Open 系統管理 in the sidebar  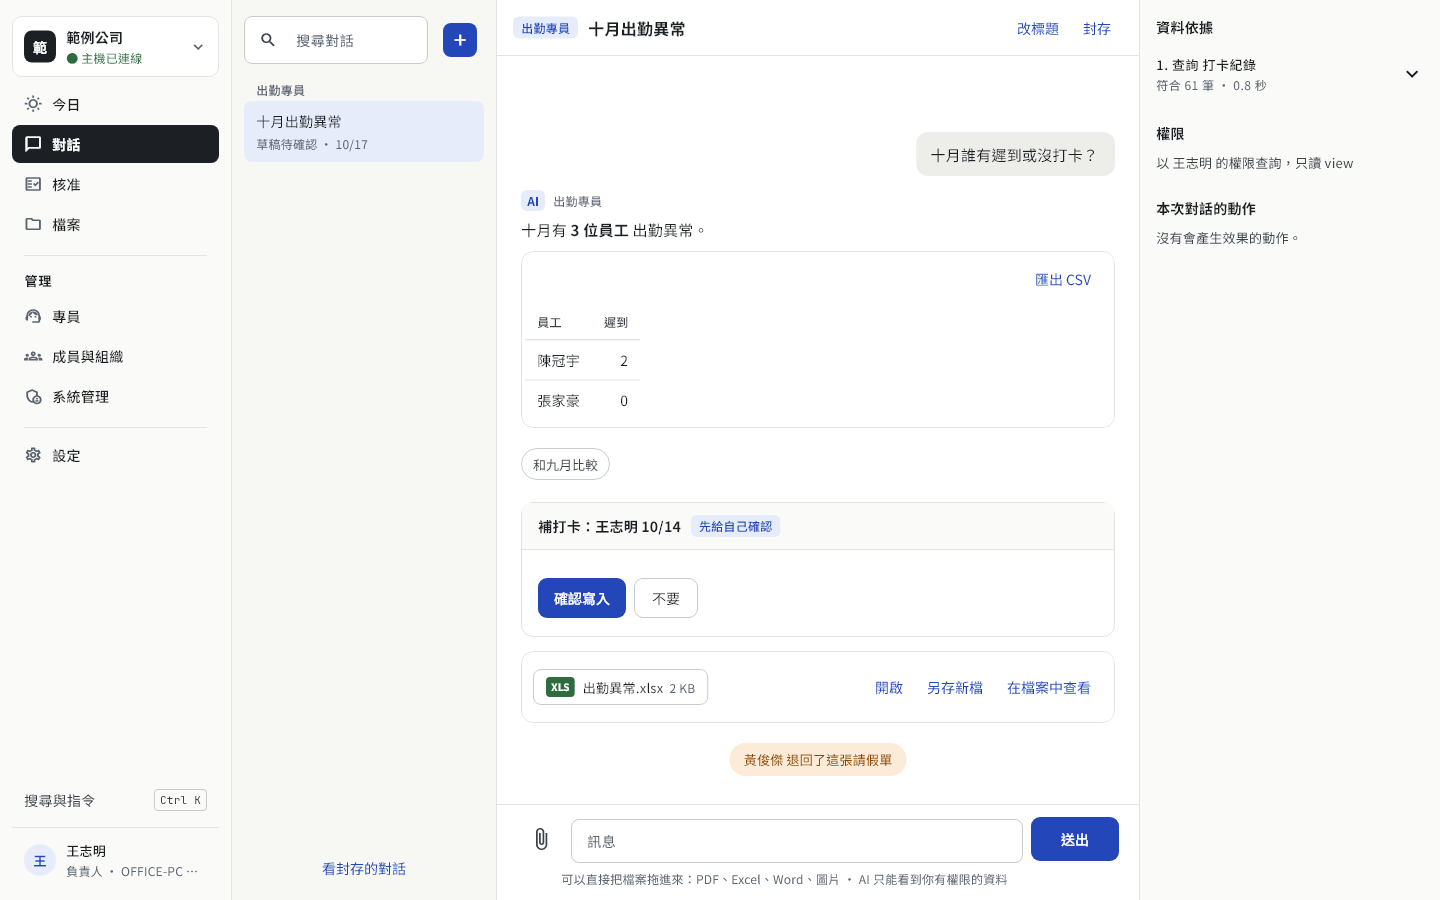[115, 396]
